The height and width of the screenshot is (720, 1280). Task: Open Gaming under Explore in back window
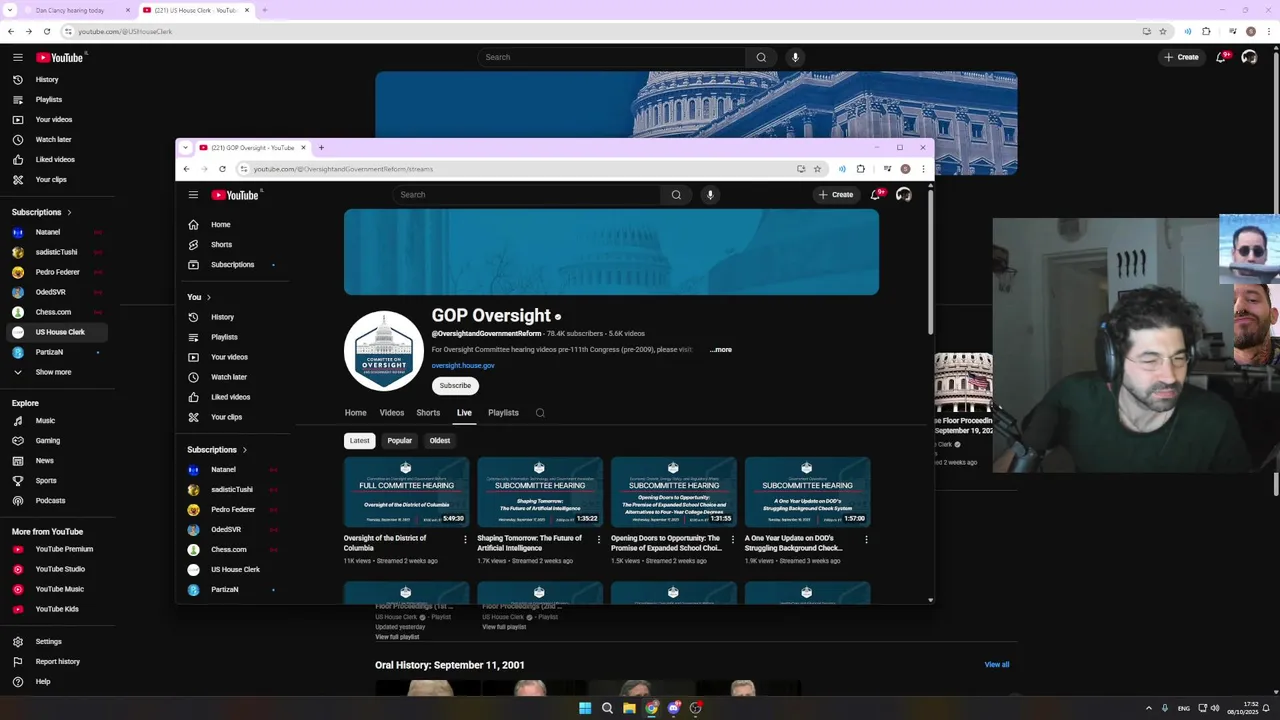click(x=48, y=441)
